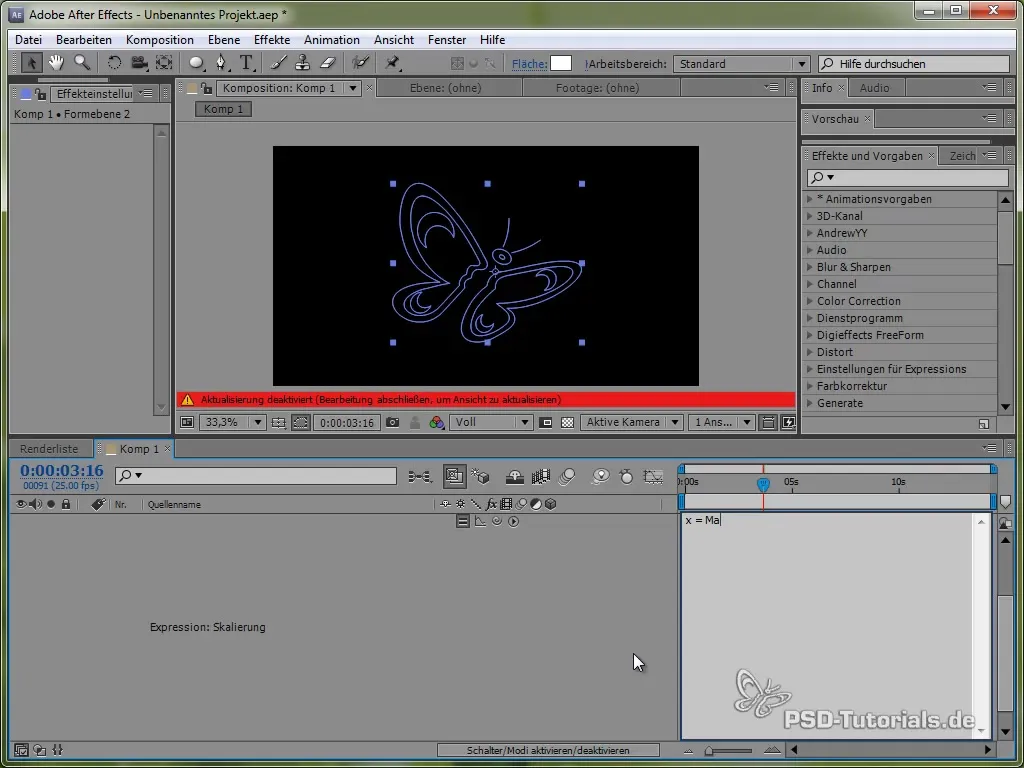The image size is (1024, 768).
Task: Select the Clone Stamp tool
Action: point(302,63)
